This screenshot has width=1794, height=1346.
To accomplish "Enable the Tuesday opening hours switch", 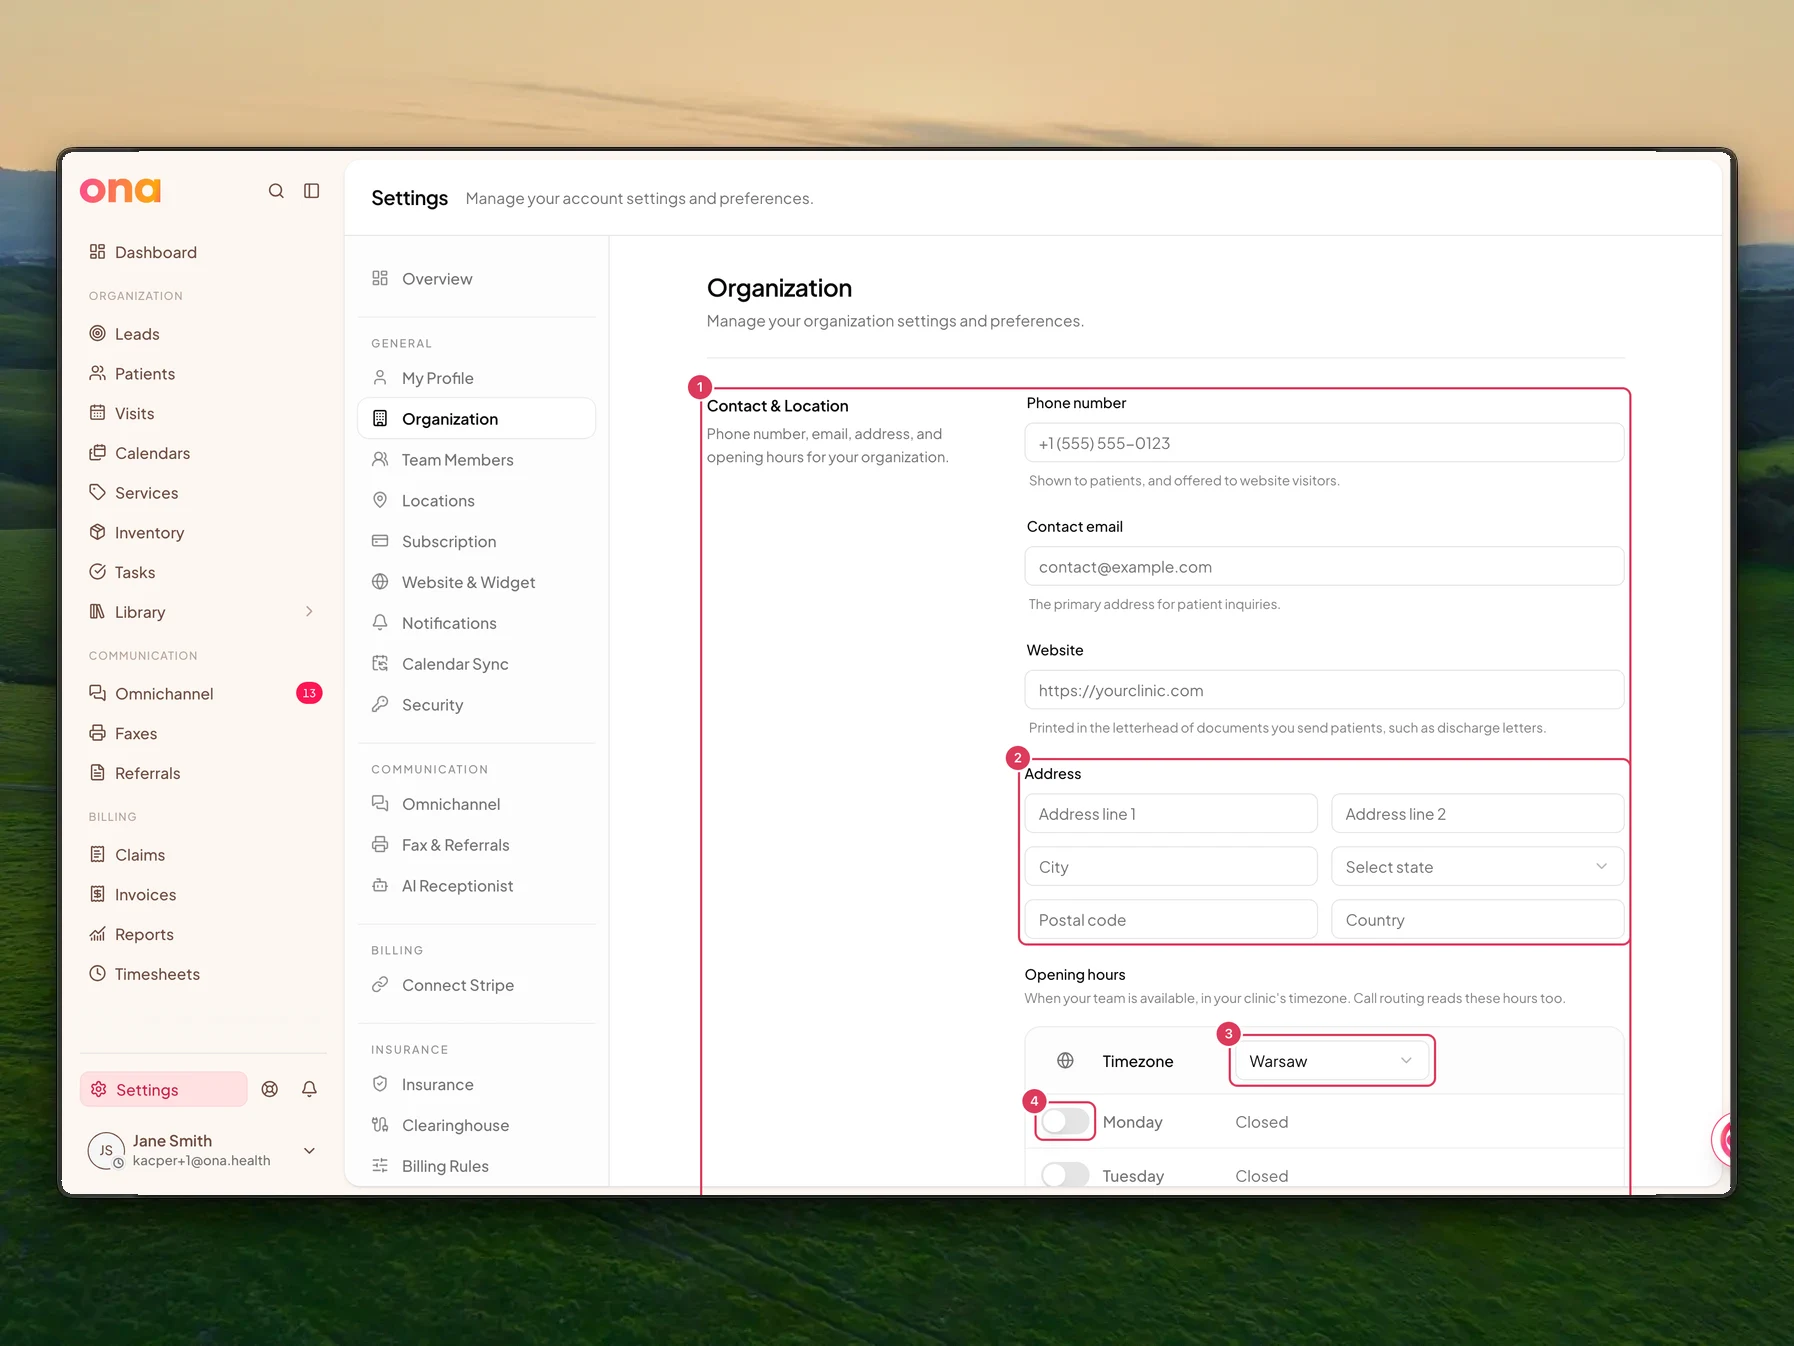I will coord(1065,1175).
